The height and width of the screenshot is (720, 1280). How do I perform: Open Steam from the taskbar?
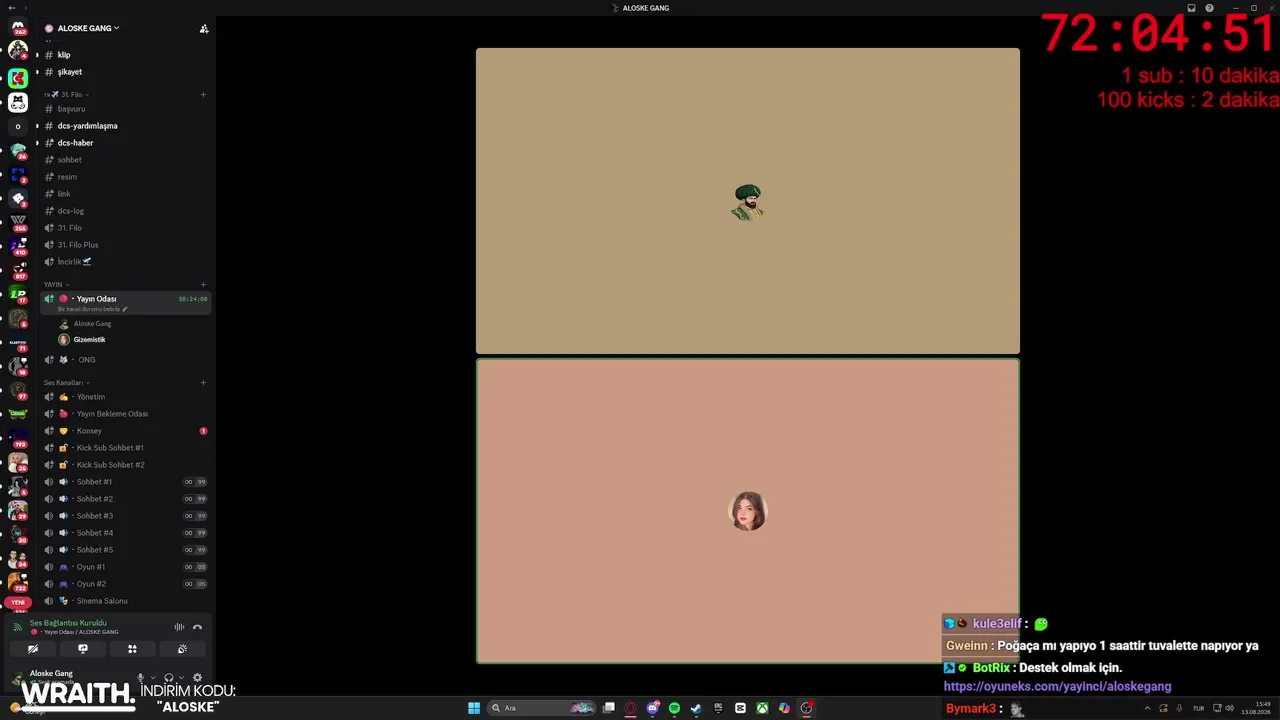click(696, 708)
